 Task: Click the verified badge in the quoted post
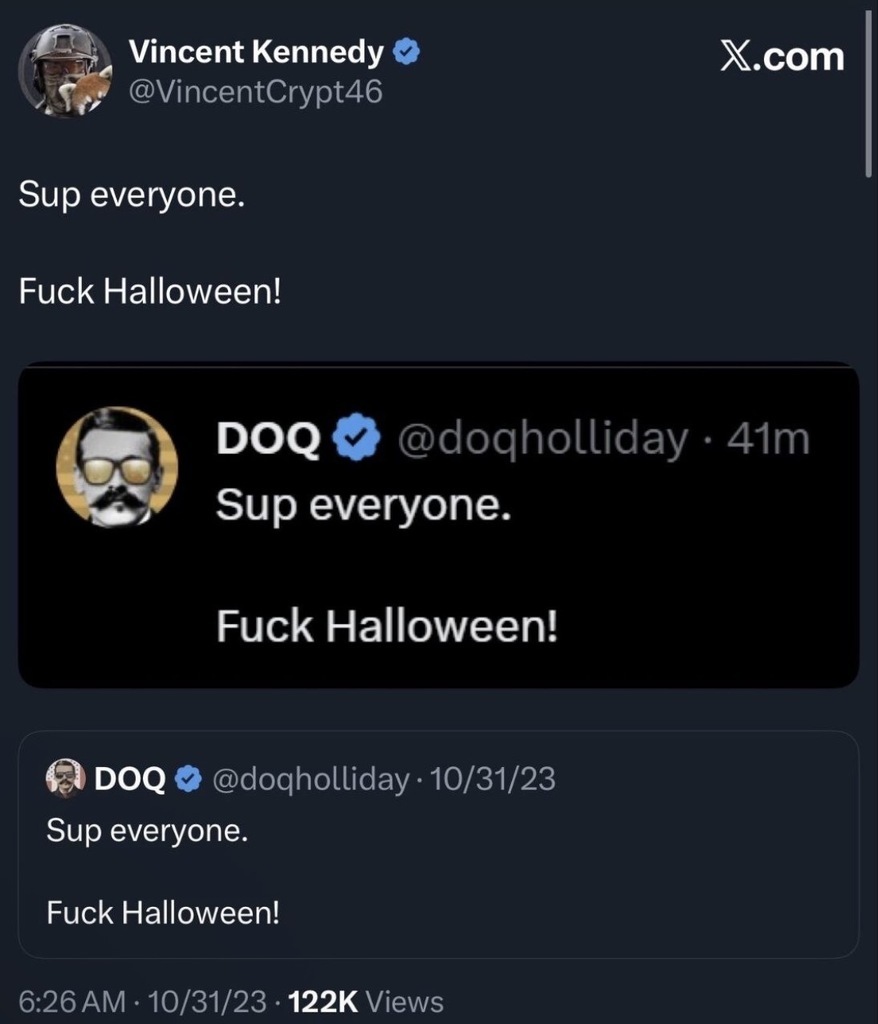pos(188,779)
